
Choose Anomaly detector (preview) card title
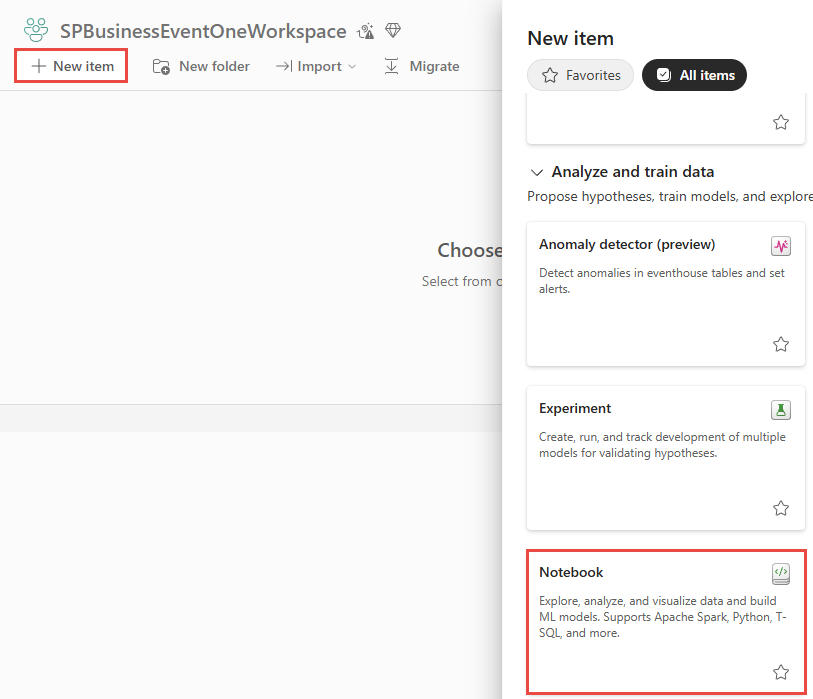click(x=627, y=244)
